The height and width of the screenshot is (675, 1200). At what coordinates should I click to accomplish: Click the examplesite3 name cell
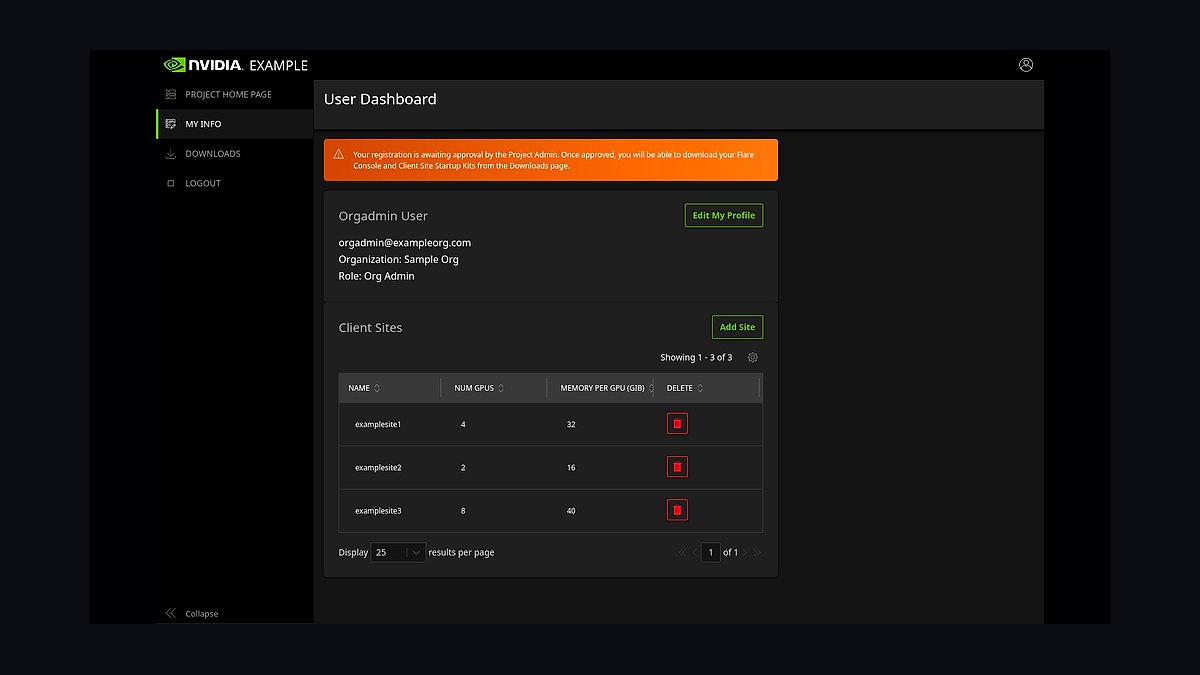378,511
